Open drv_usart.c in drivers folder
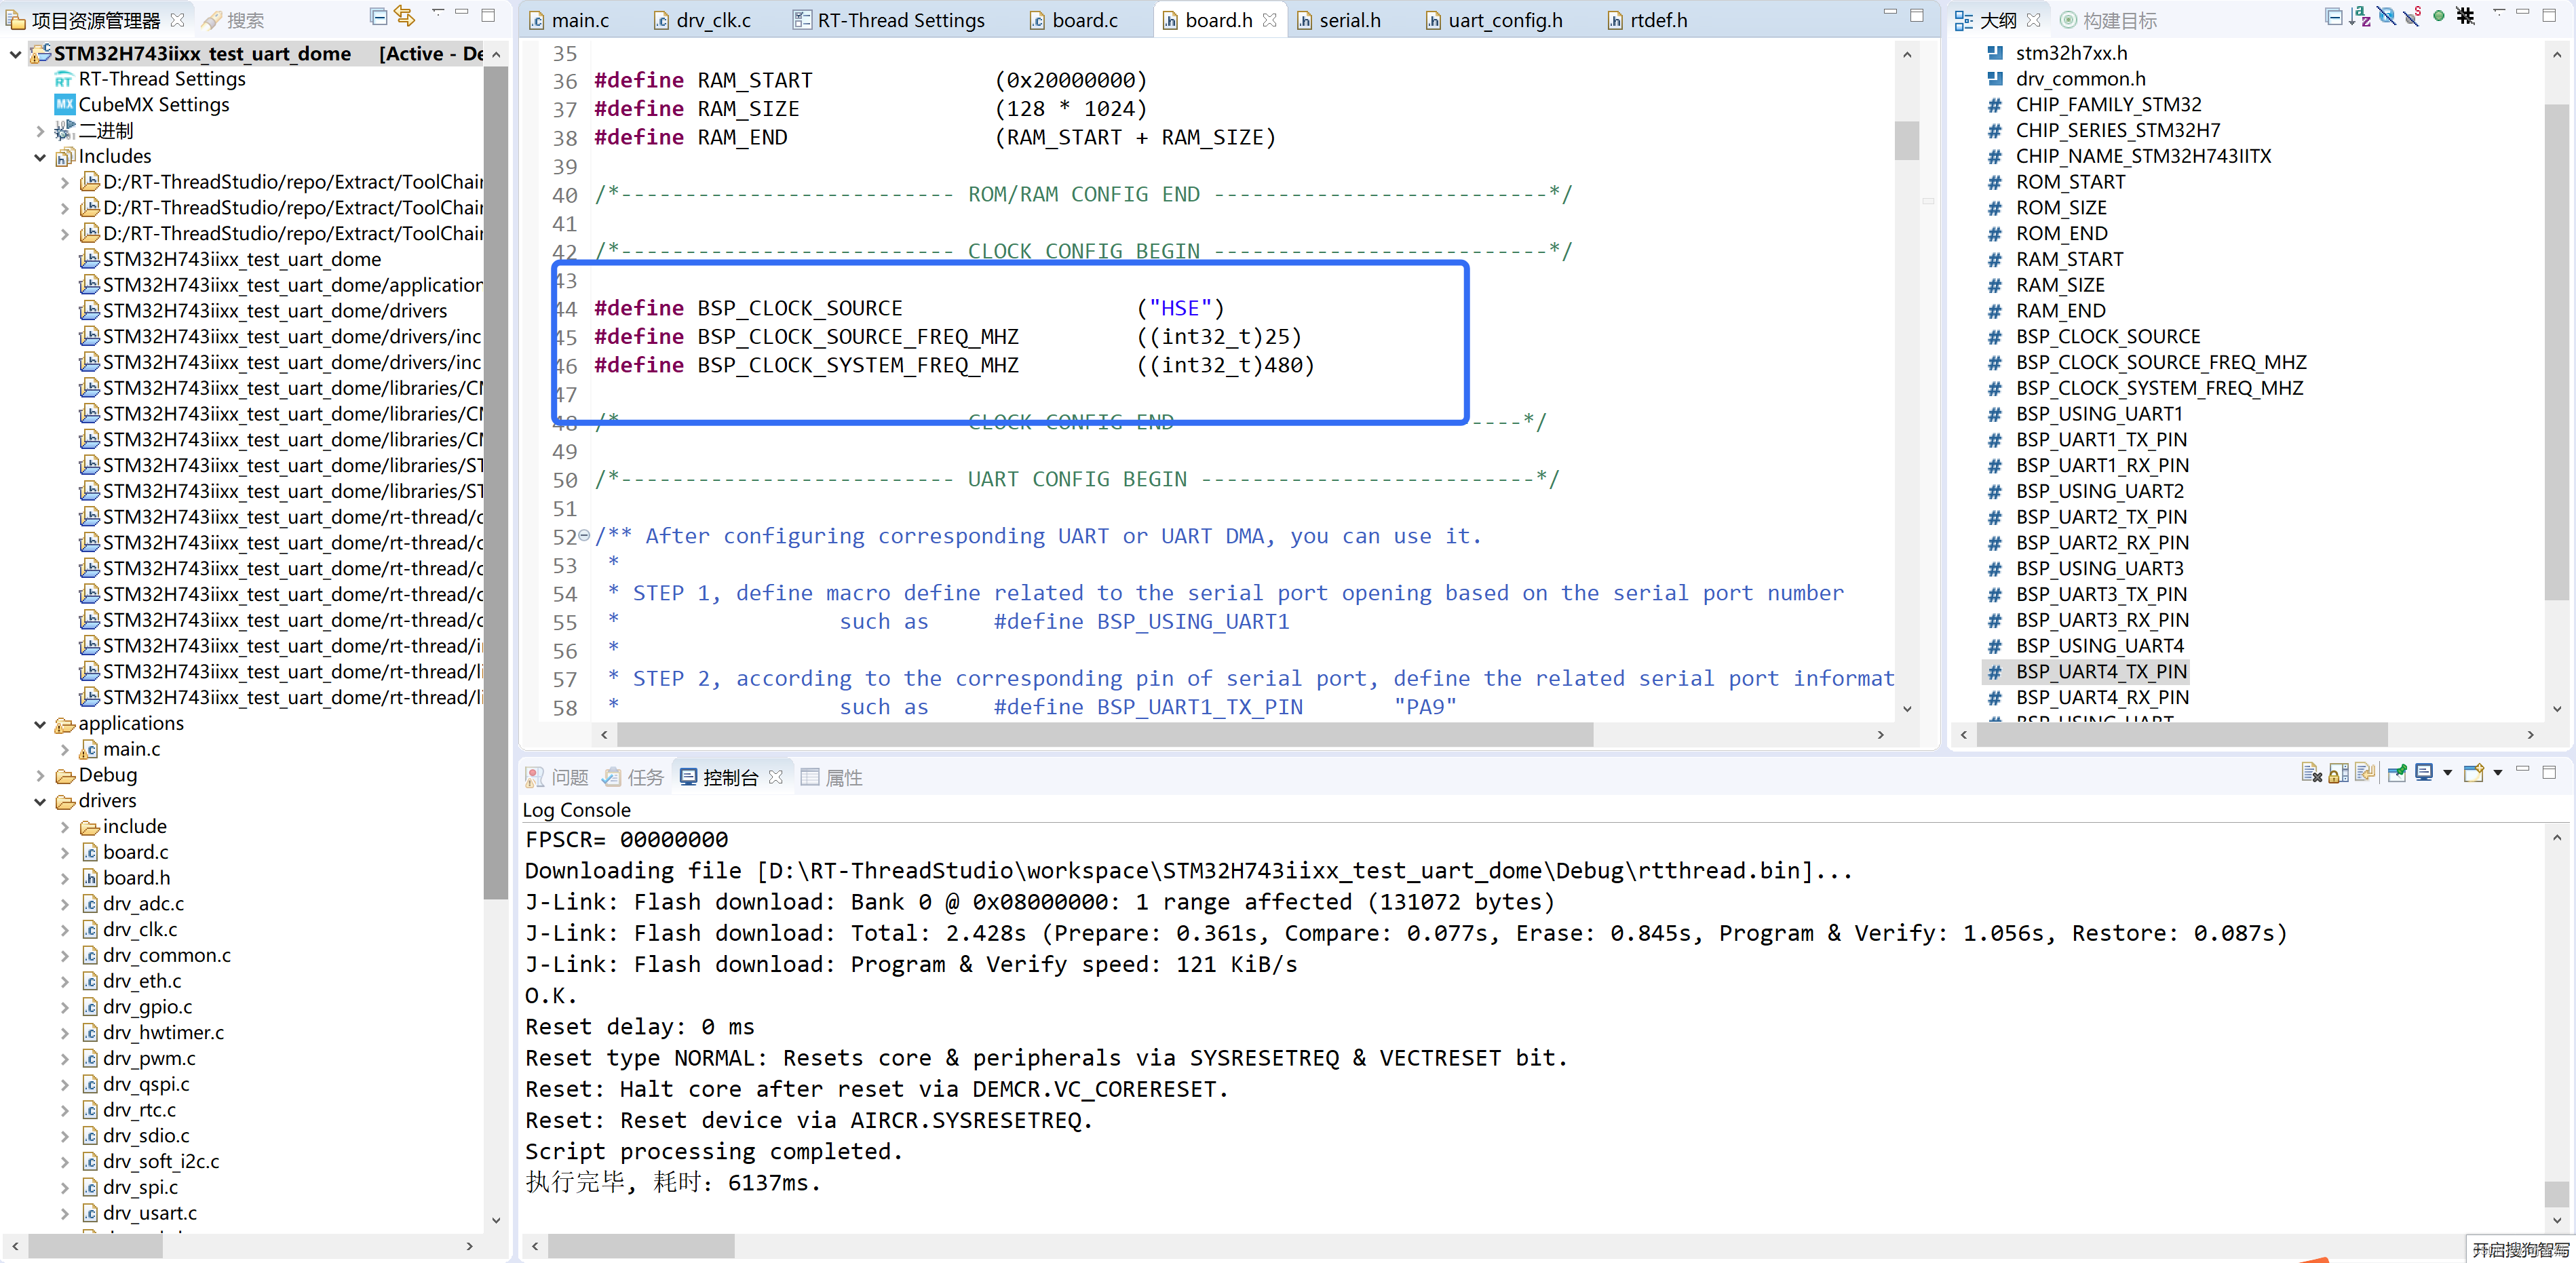This screenshot has width=2576, height=1263. 149,1213
